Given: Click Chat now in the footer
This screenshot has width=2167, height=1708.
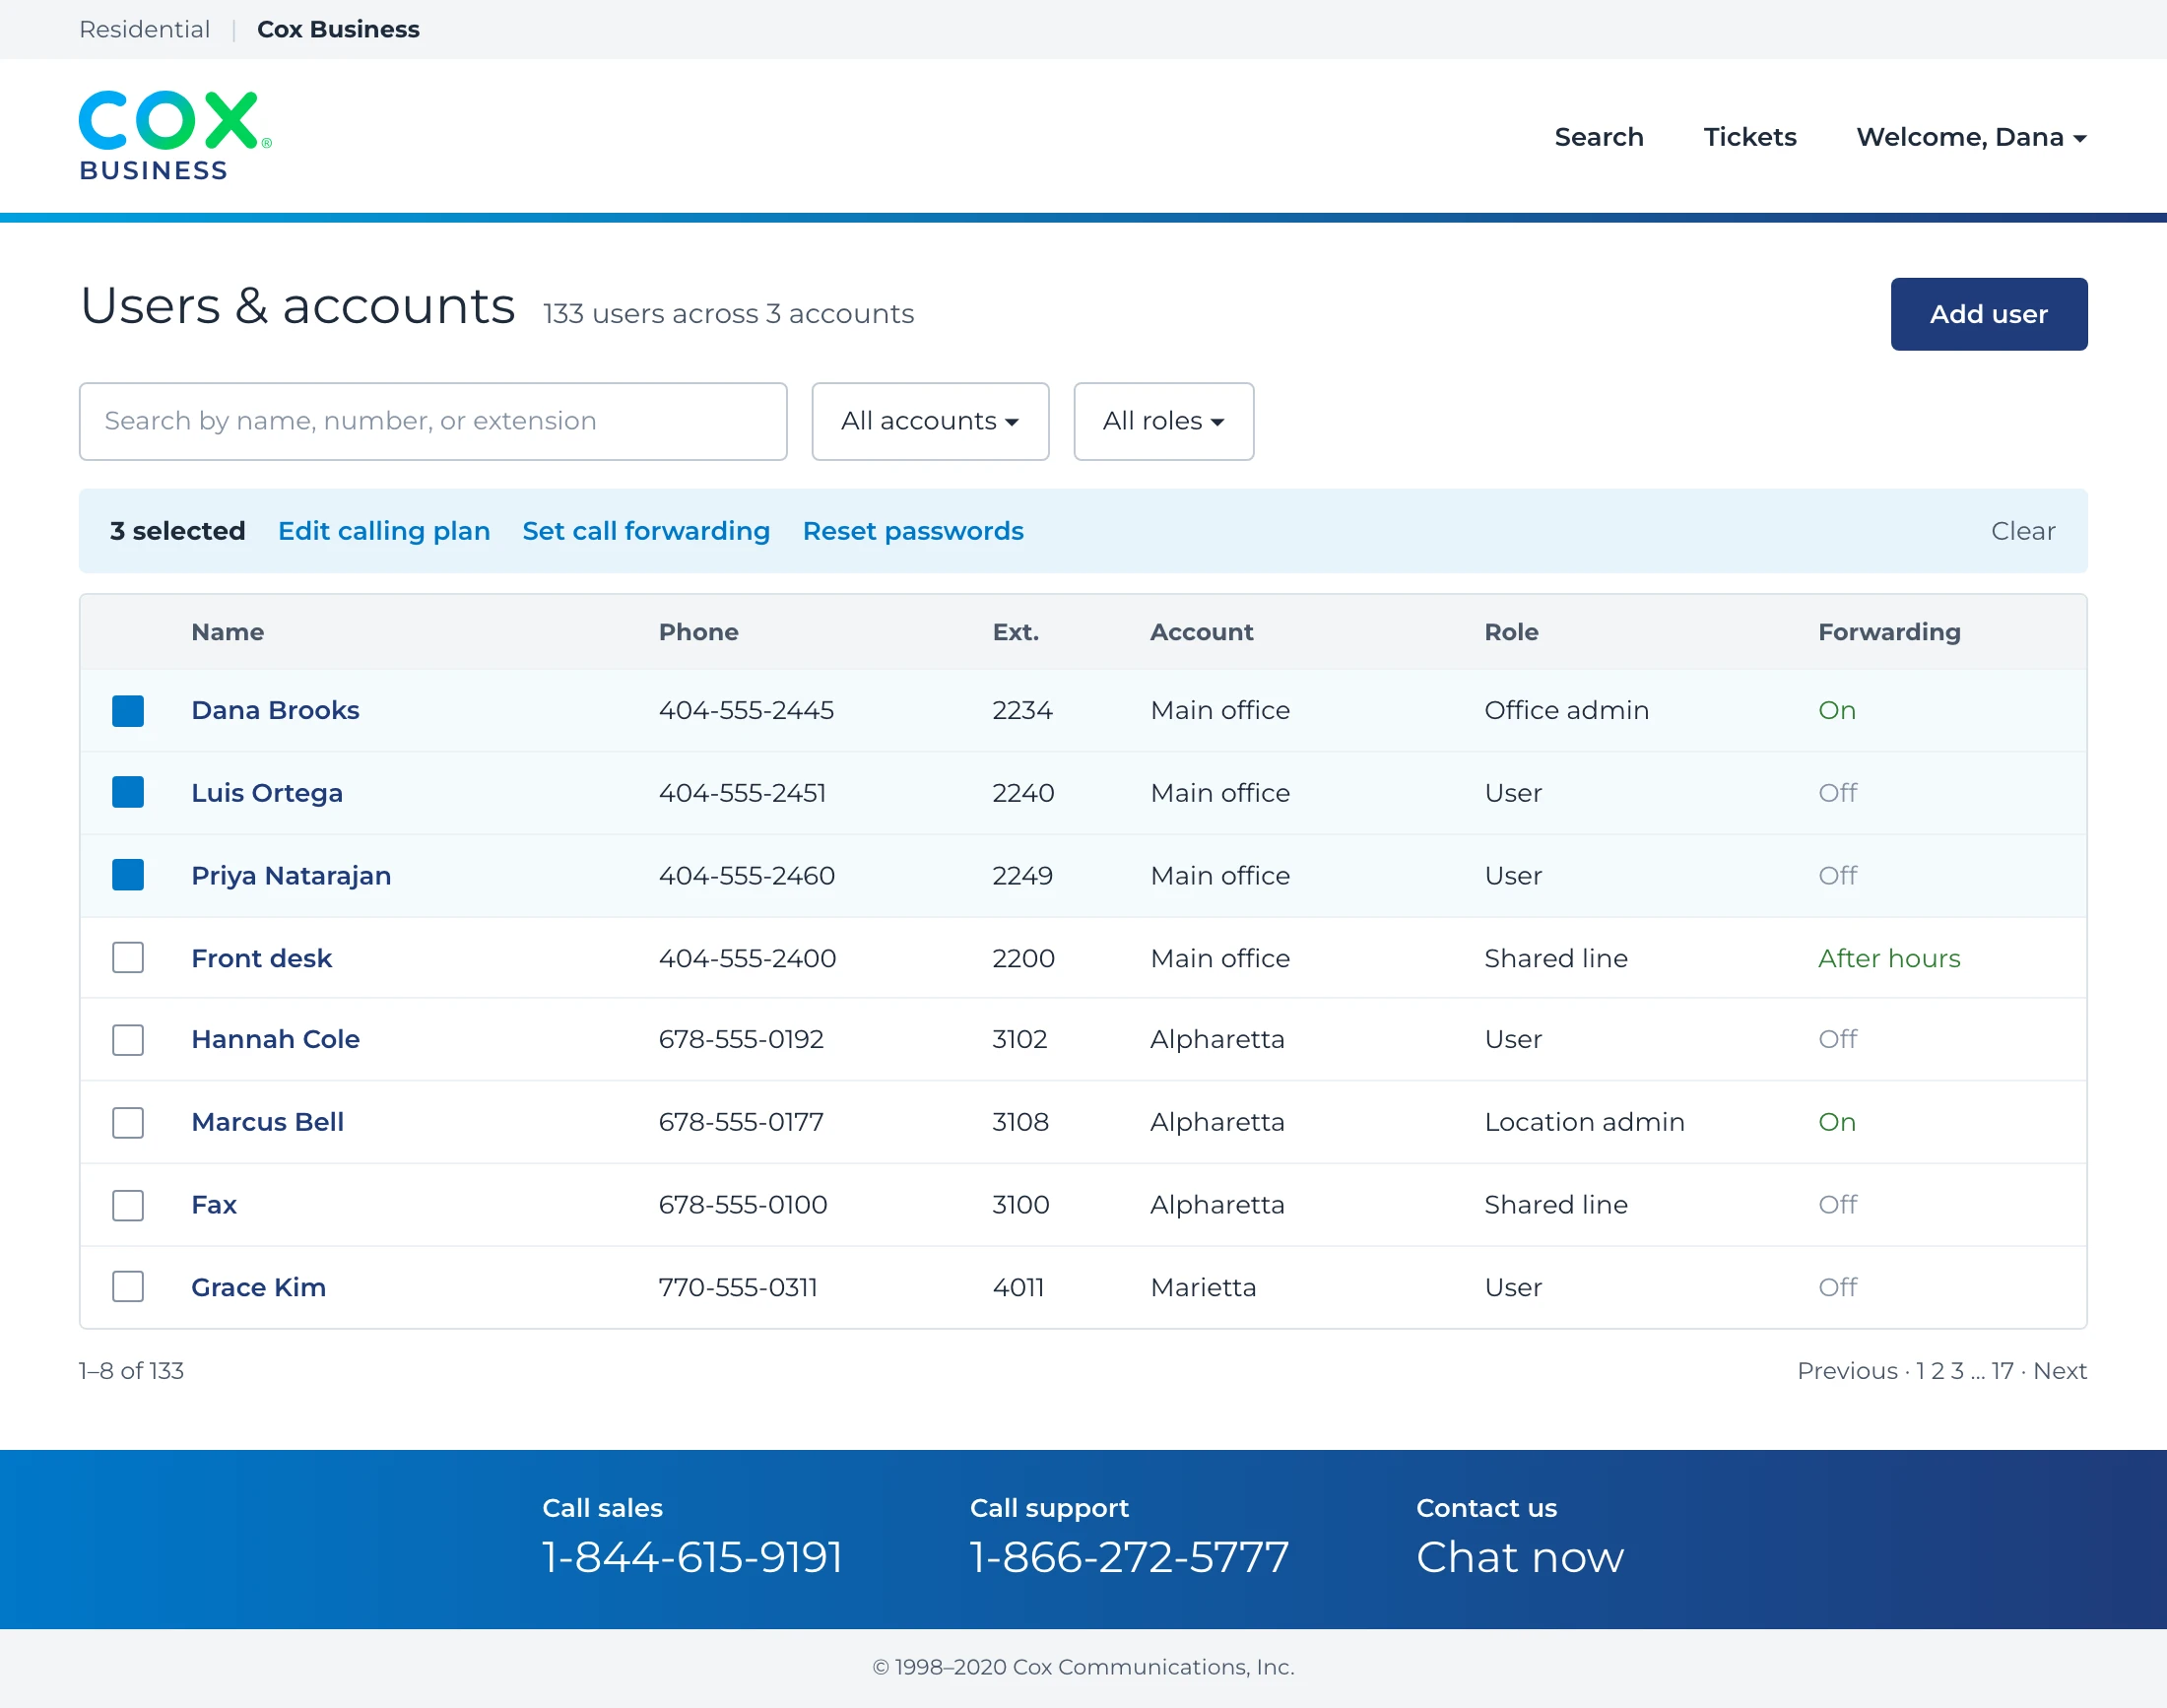Looking at the screenshot, I should [1519, 1557].
